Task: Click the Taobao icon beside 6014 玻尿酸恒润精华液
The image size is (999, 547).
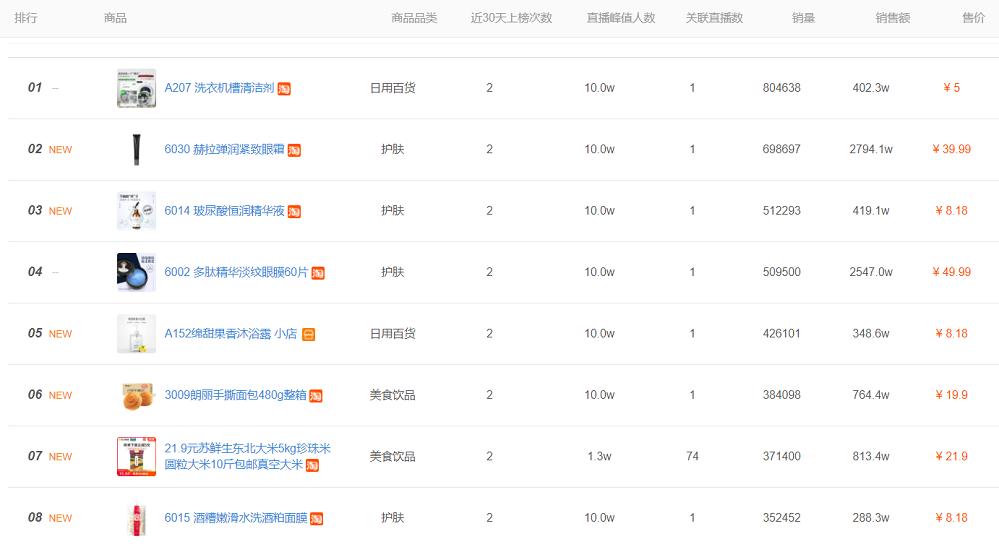Action: click(294, 211)
